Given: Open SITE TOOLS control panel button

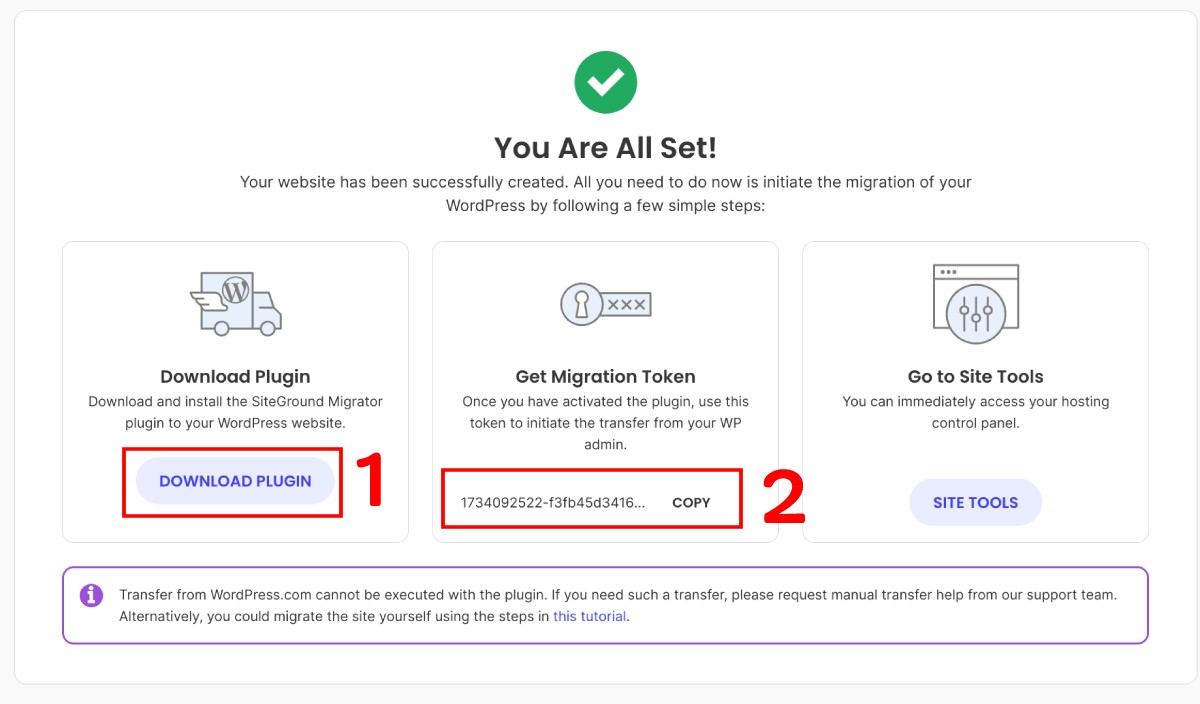Looking at the screenshot, I should pyautogui.click(x=975, y=502).
